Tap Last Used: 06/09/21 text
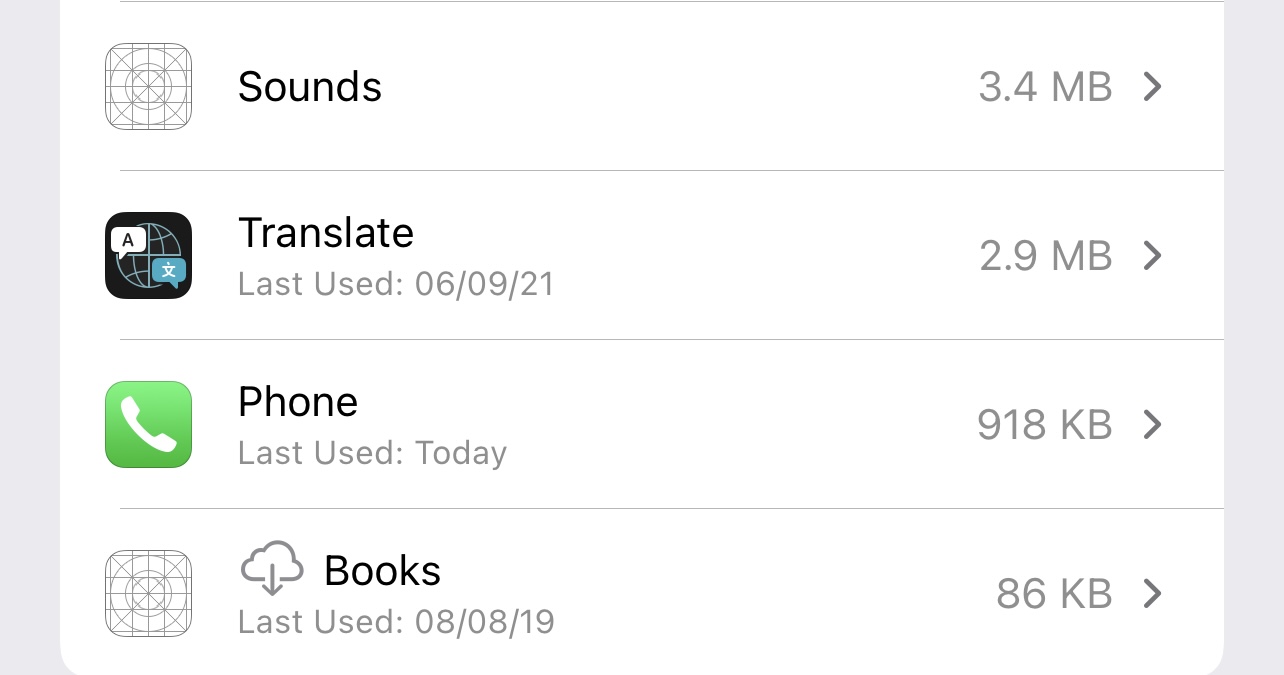The image size is (1284, 675). [x=396, y=284]
